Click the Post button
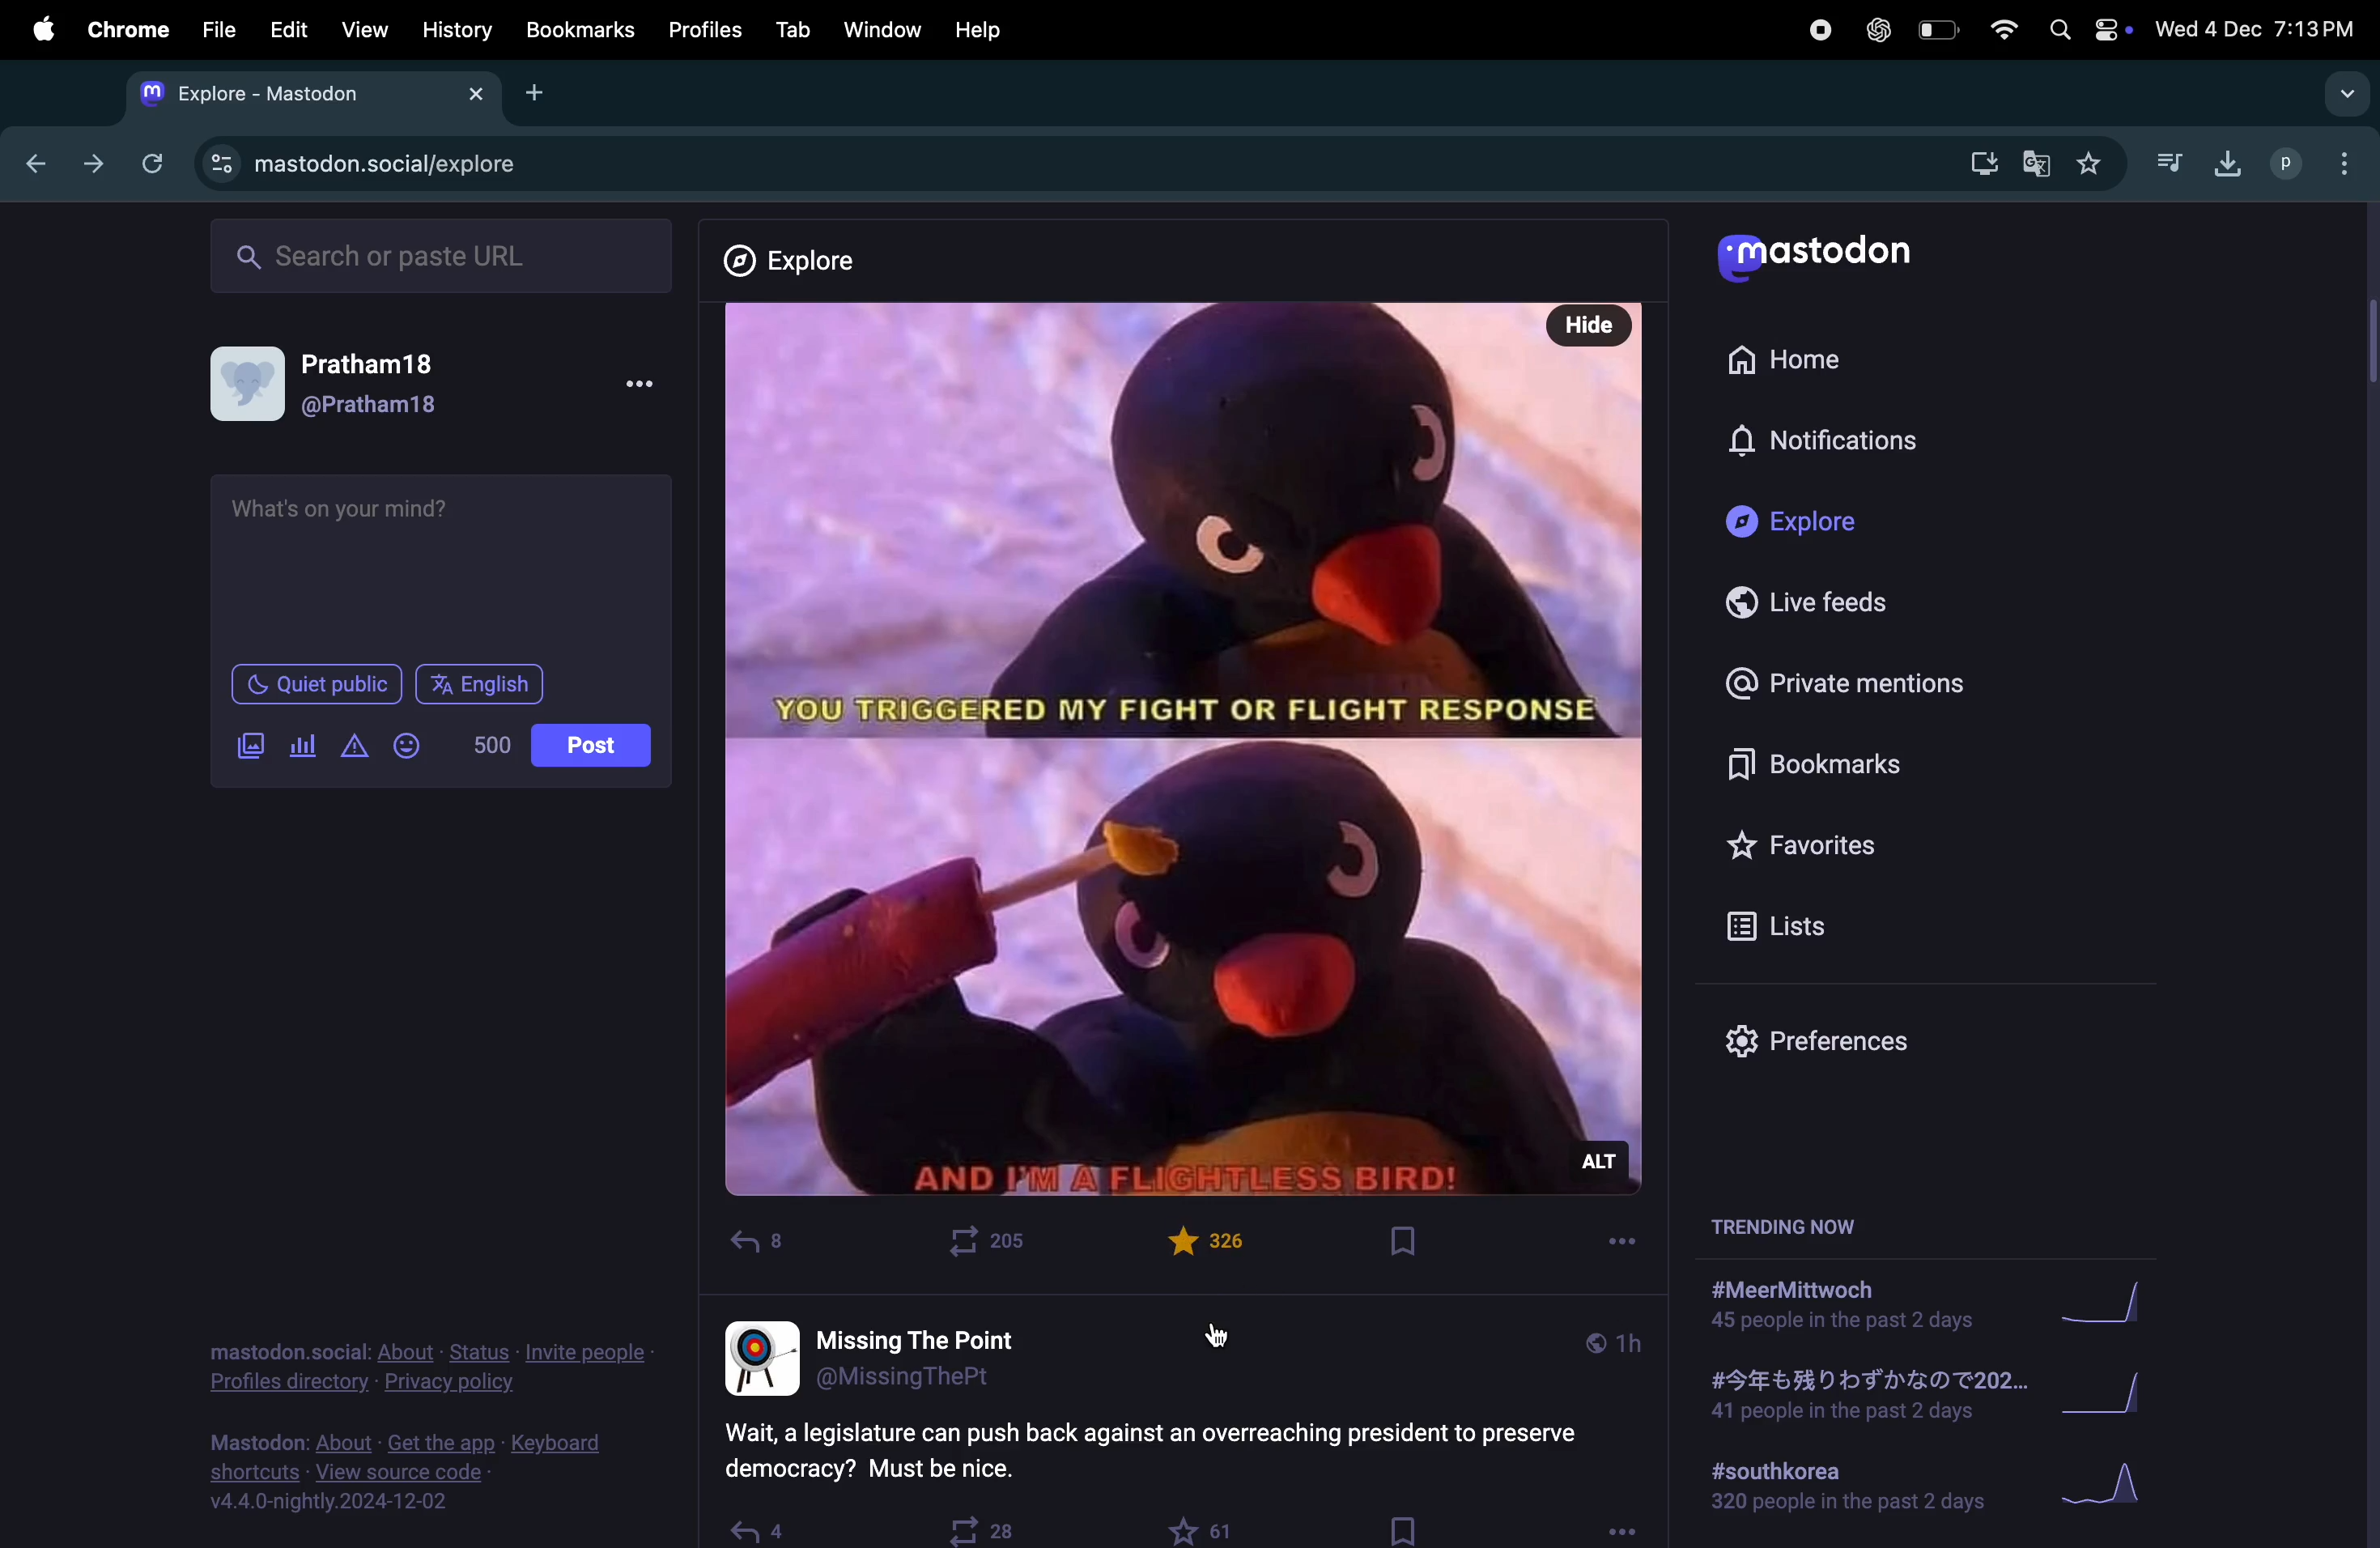This screenshot has width=2380, height=1548. tap(590, 746)
